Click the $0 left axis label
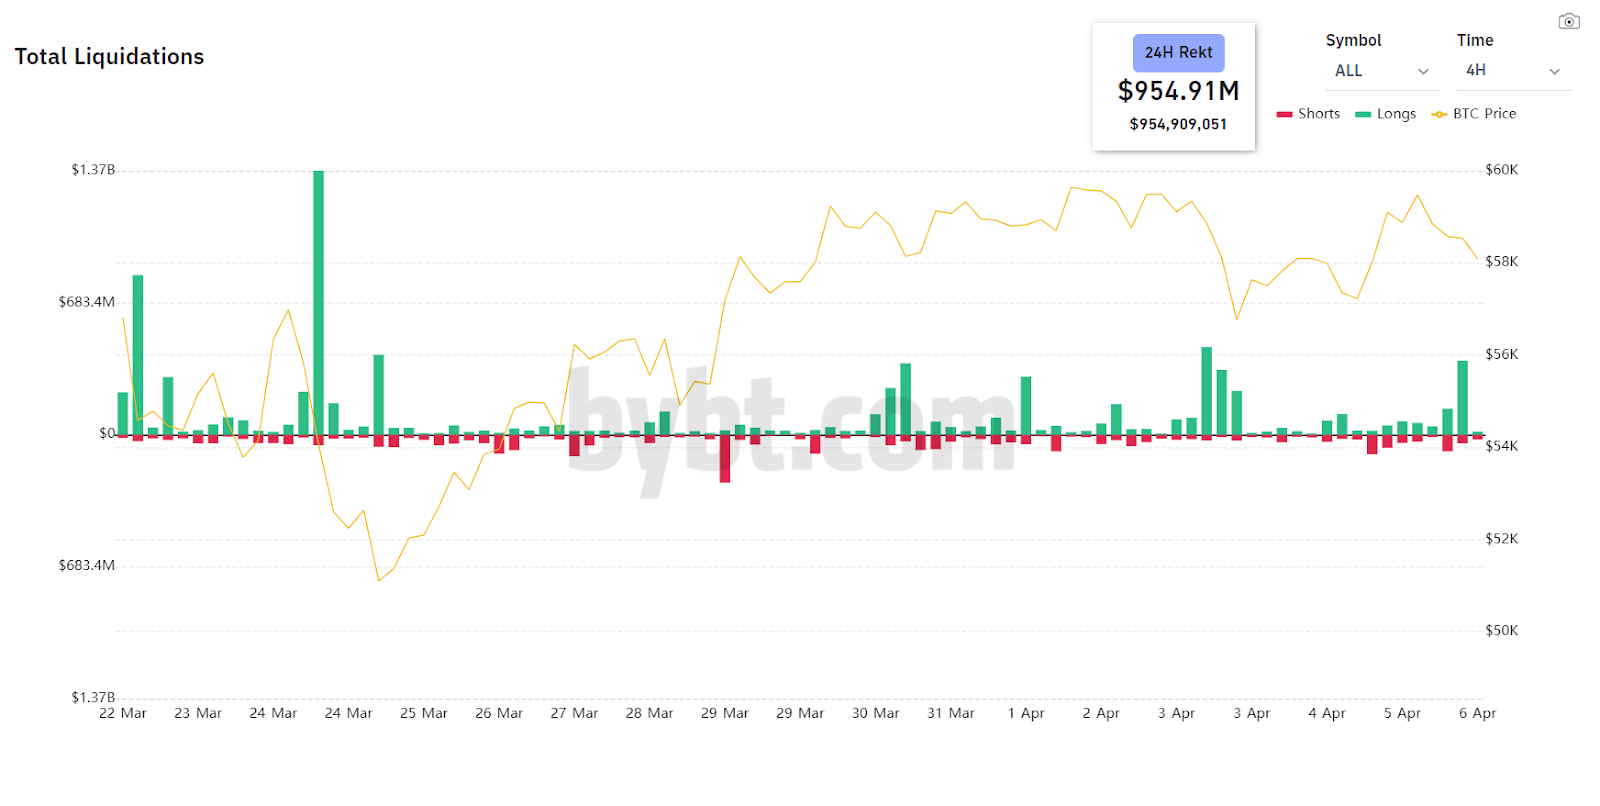Image resolution: width=1600 pixels, height=806 pixels. click(107, 434)
